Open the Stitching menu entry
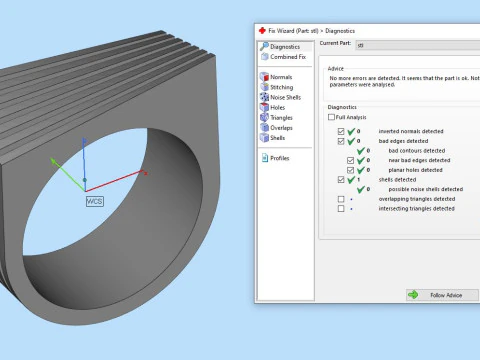 pos(282,87)
